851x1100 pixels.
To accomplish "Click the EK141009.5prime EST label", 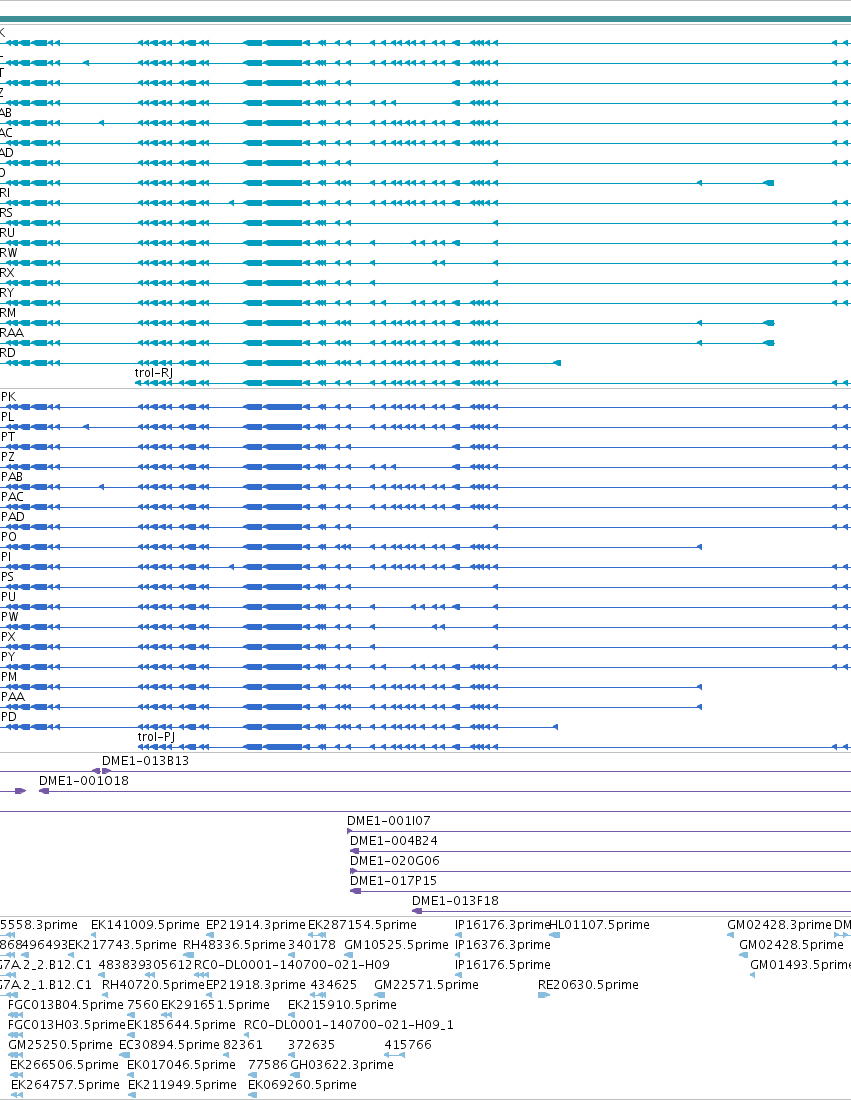I will [x=145, y=925].
